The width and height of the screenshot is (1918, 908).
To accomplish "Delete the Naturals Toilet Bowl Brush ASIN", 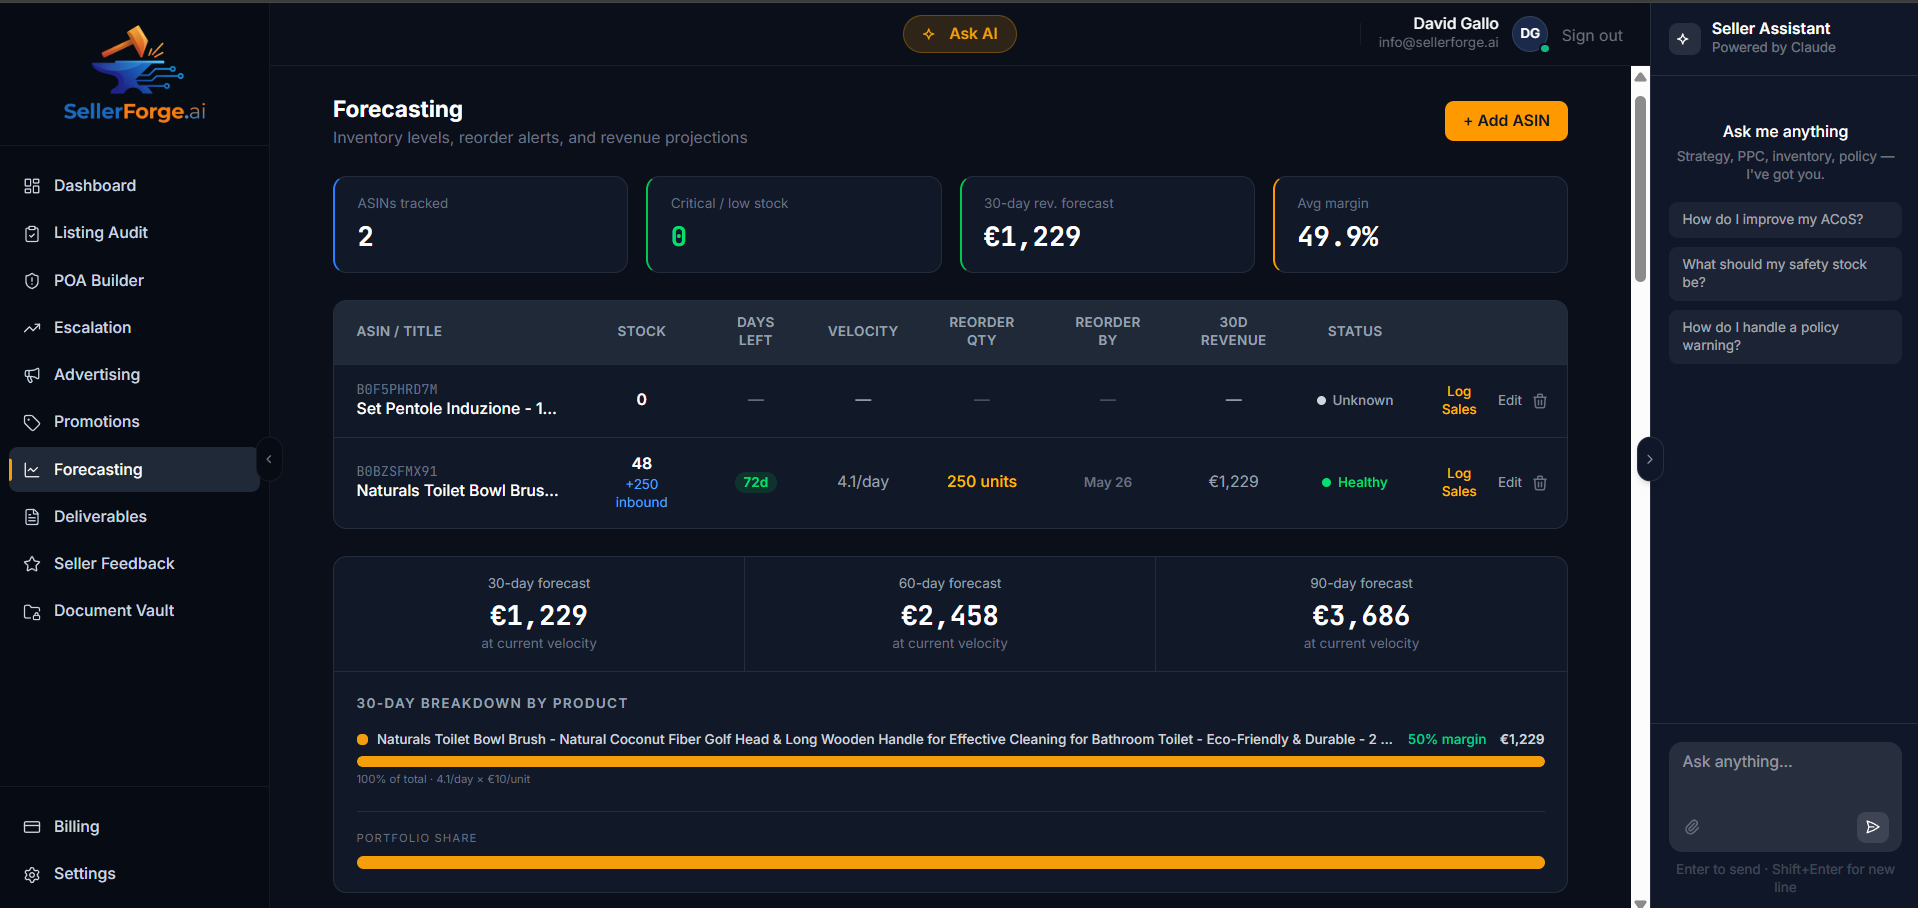I will pyautogui.click(x=1540, y=482).
